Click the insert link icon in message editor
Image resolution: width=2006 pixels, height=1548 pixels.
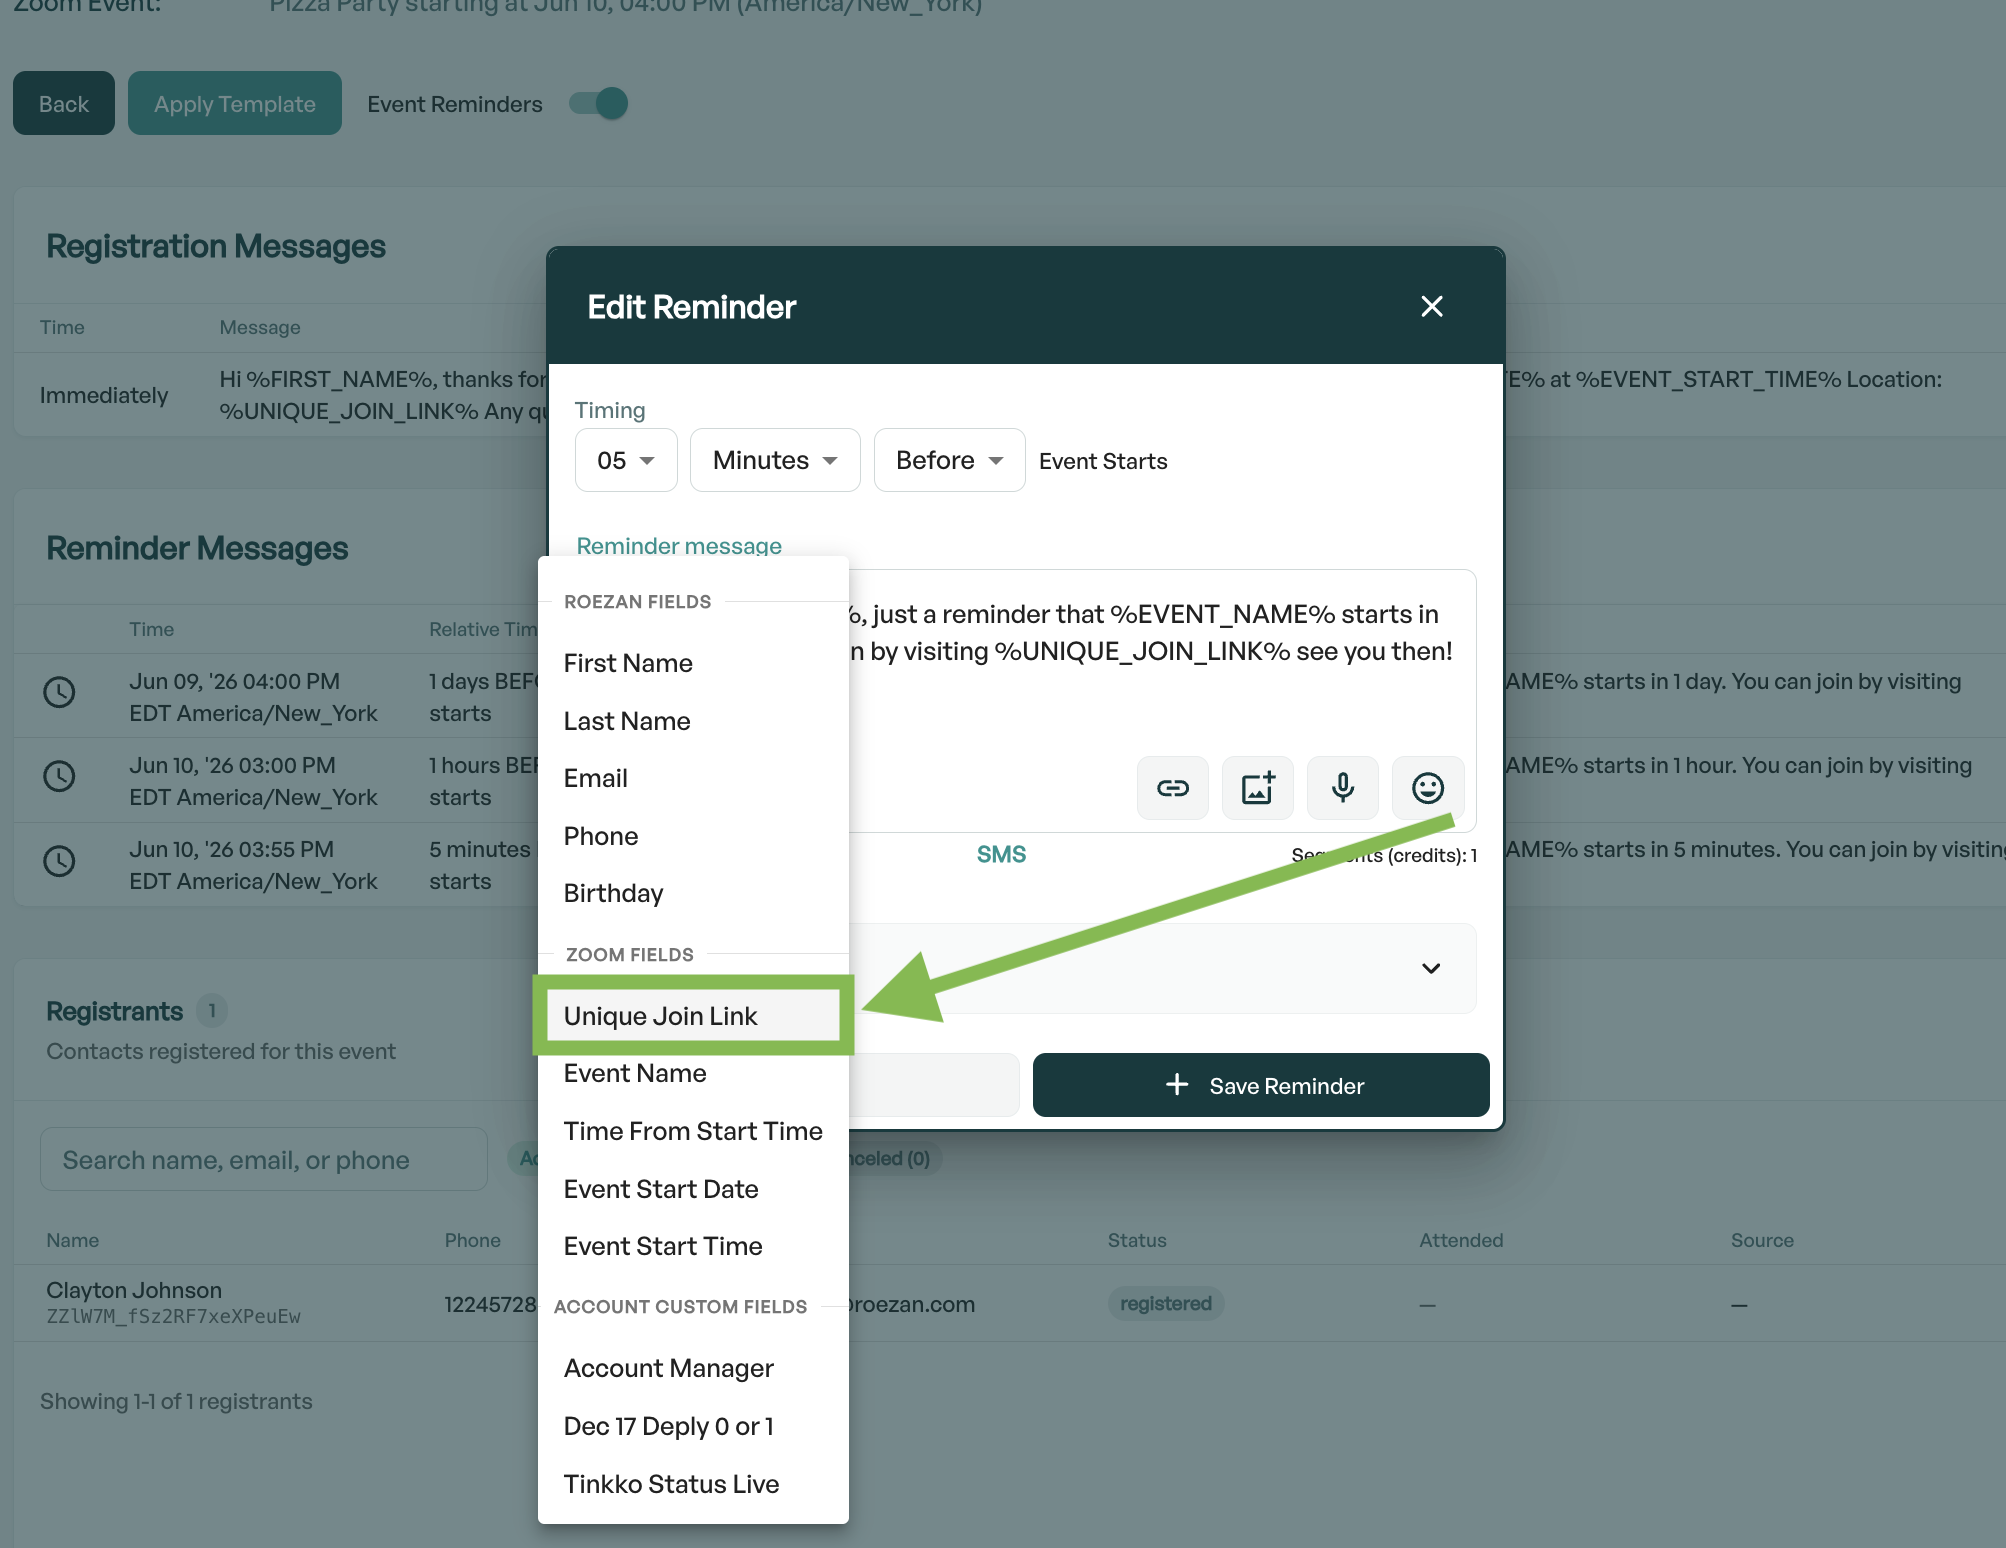(1173, 788)
